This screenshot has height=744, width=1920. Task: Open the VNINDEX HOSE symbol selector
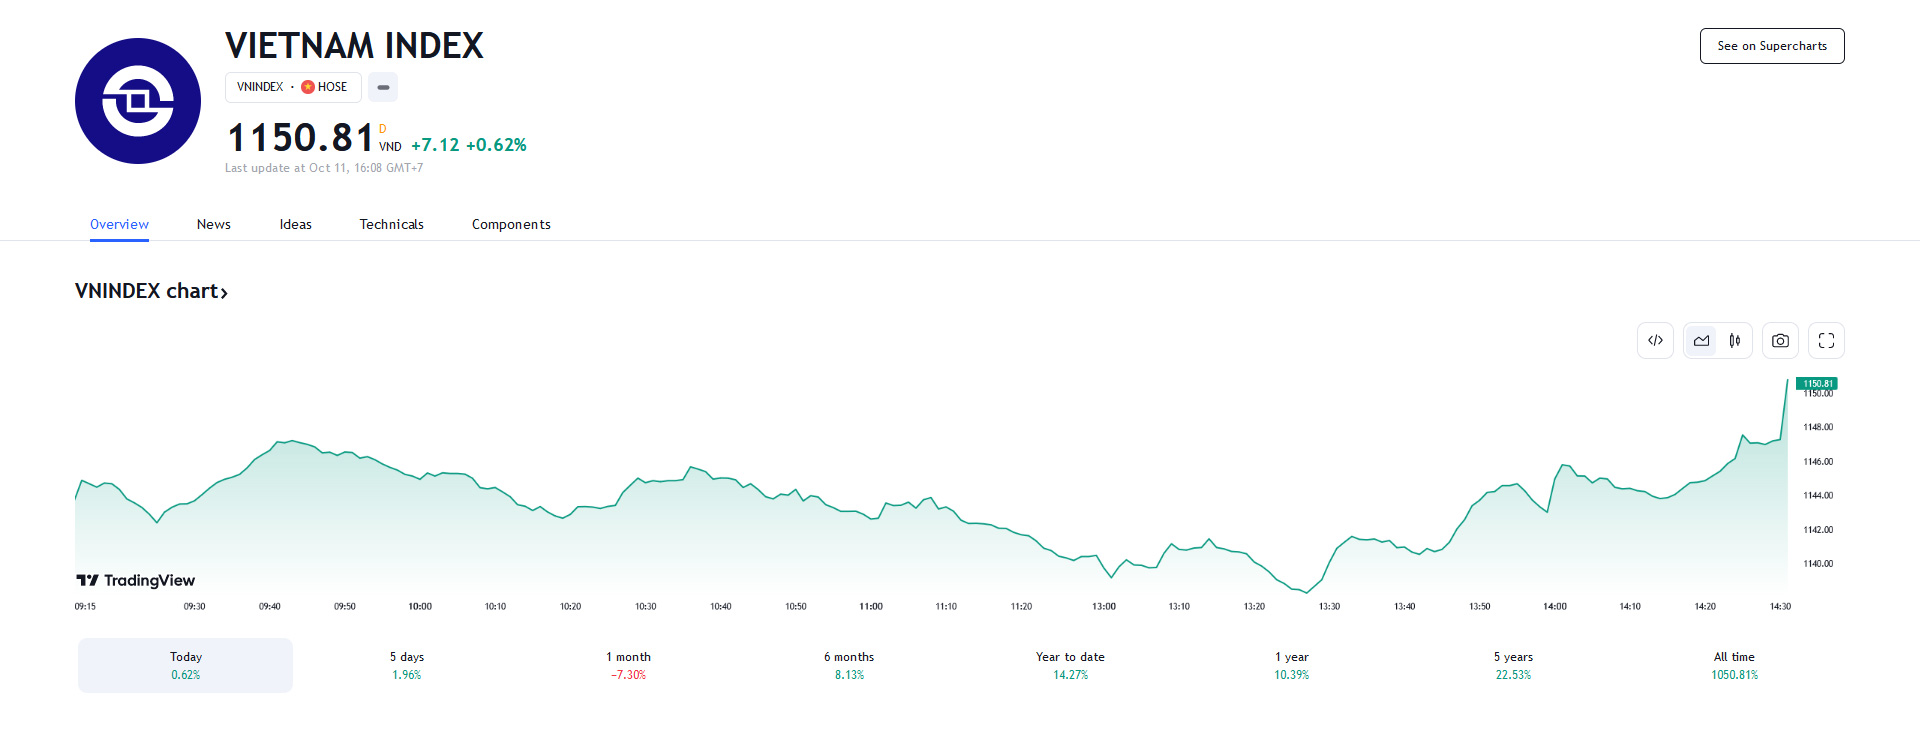(x=292, y=87)
